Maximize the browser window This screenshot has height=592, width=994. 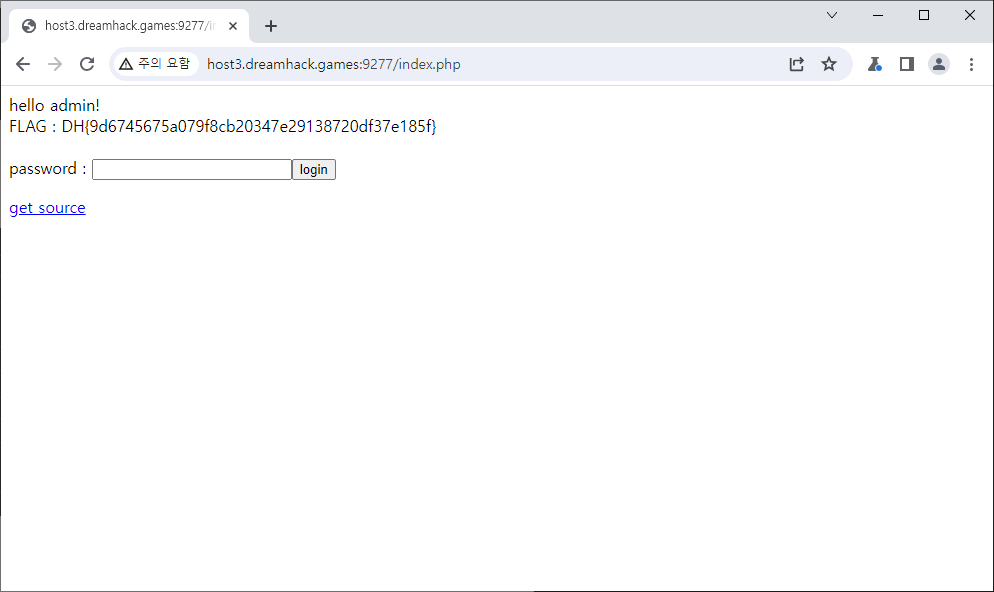click(924, 15)
